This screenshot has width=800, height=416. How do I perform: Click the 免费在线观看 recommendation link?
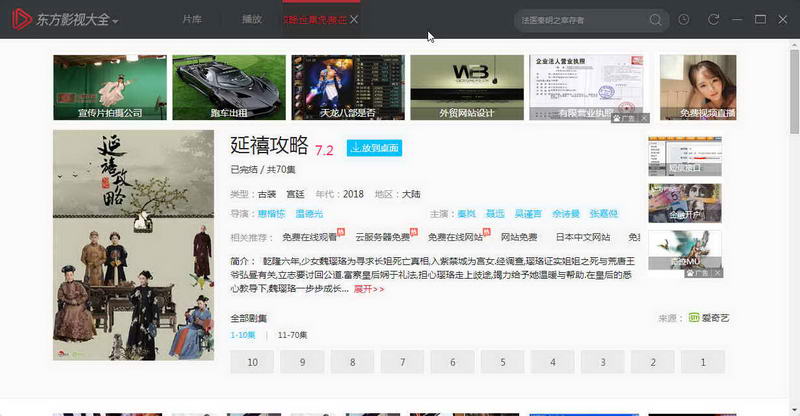310,237
